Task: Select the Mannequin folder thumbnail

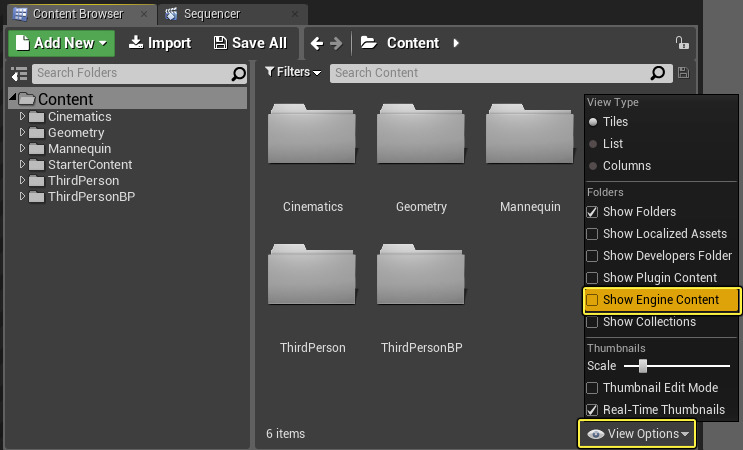Action: (x=528, y=150)
